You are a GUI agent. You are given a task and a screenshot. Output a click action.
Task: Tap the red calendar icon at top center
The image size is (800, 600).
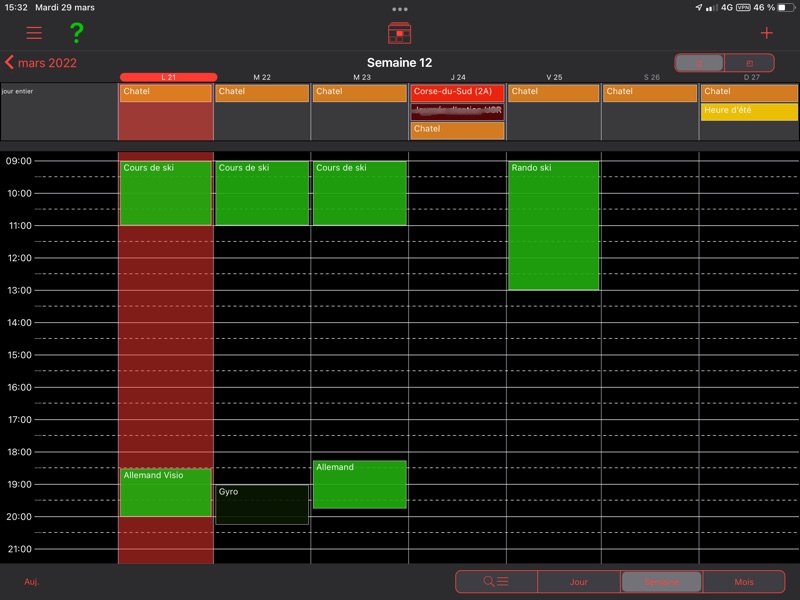click(x=400, y=33)
